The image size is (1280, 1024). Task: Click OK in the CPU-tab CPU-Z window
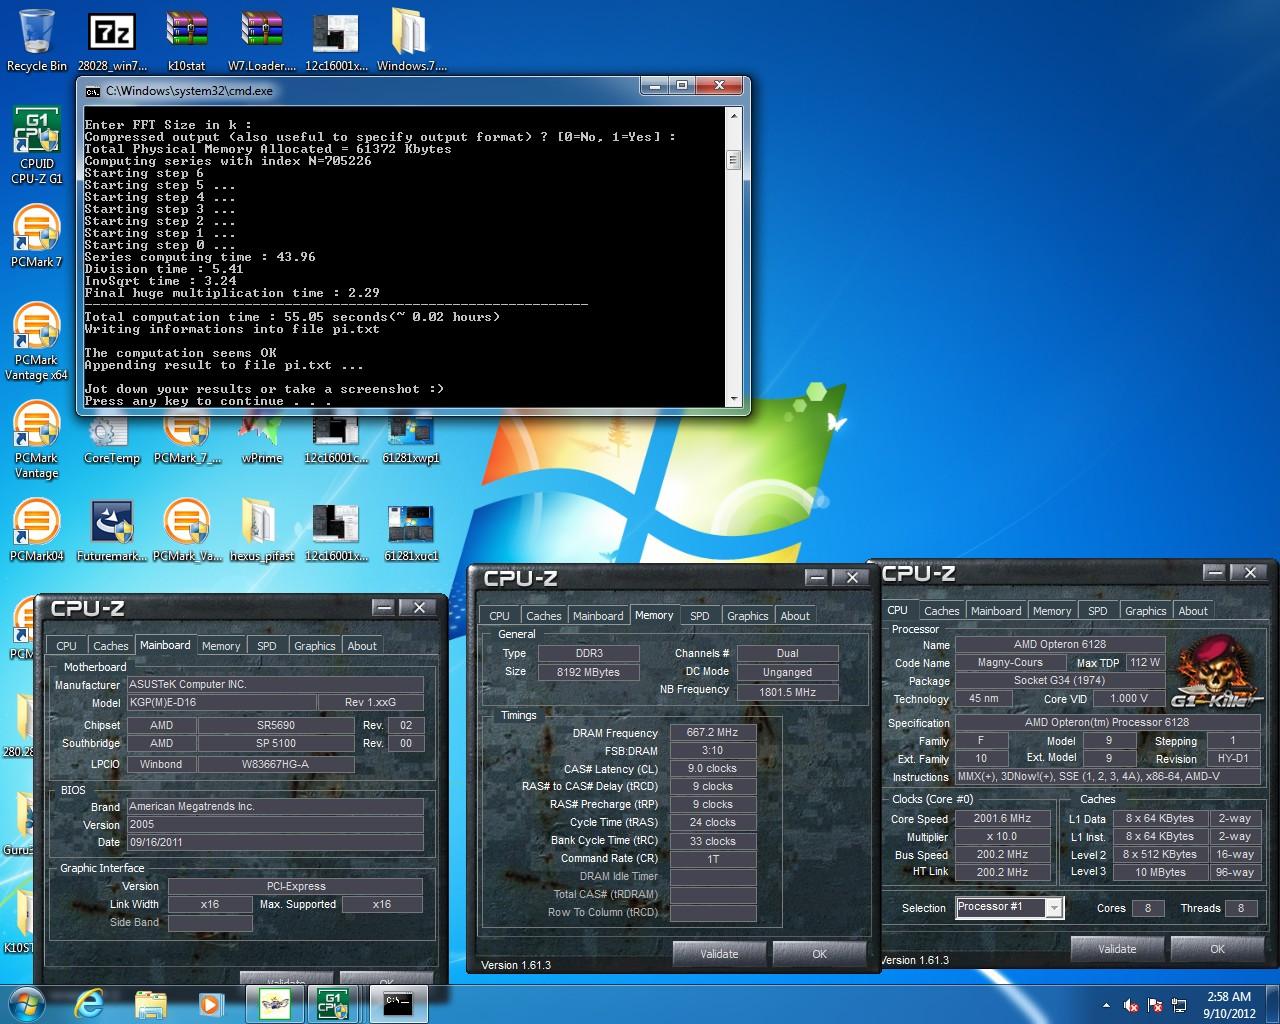click(1217, 949)
